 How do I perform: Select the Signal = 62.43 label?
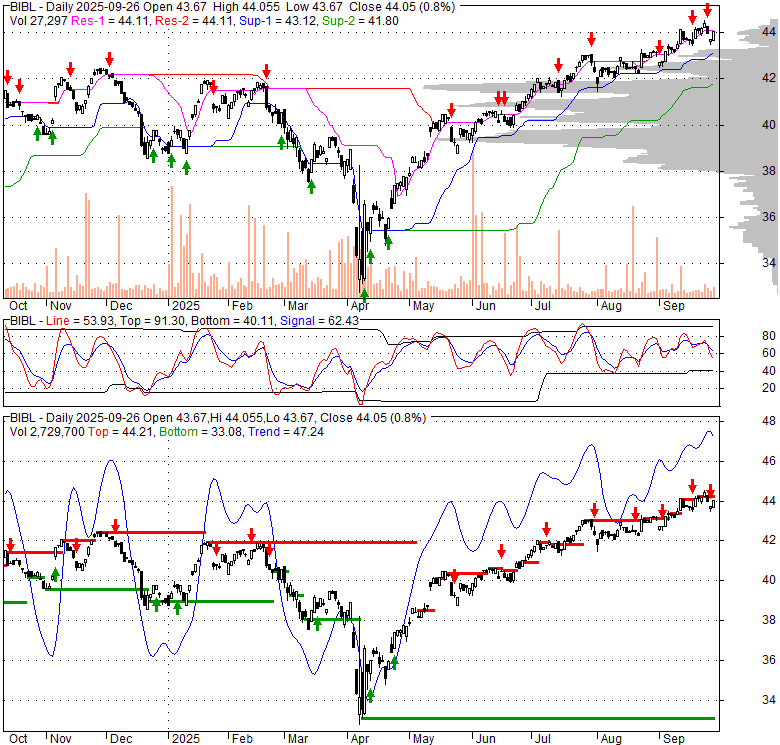(319, 321)
